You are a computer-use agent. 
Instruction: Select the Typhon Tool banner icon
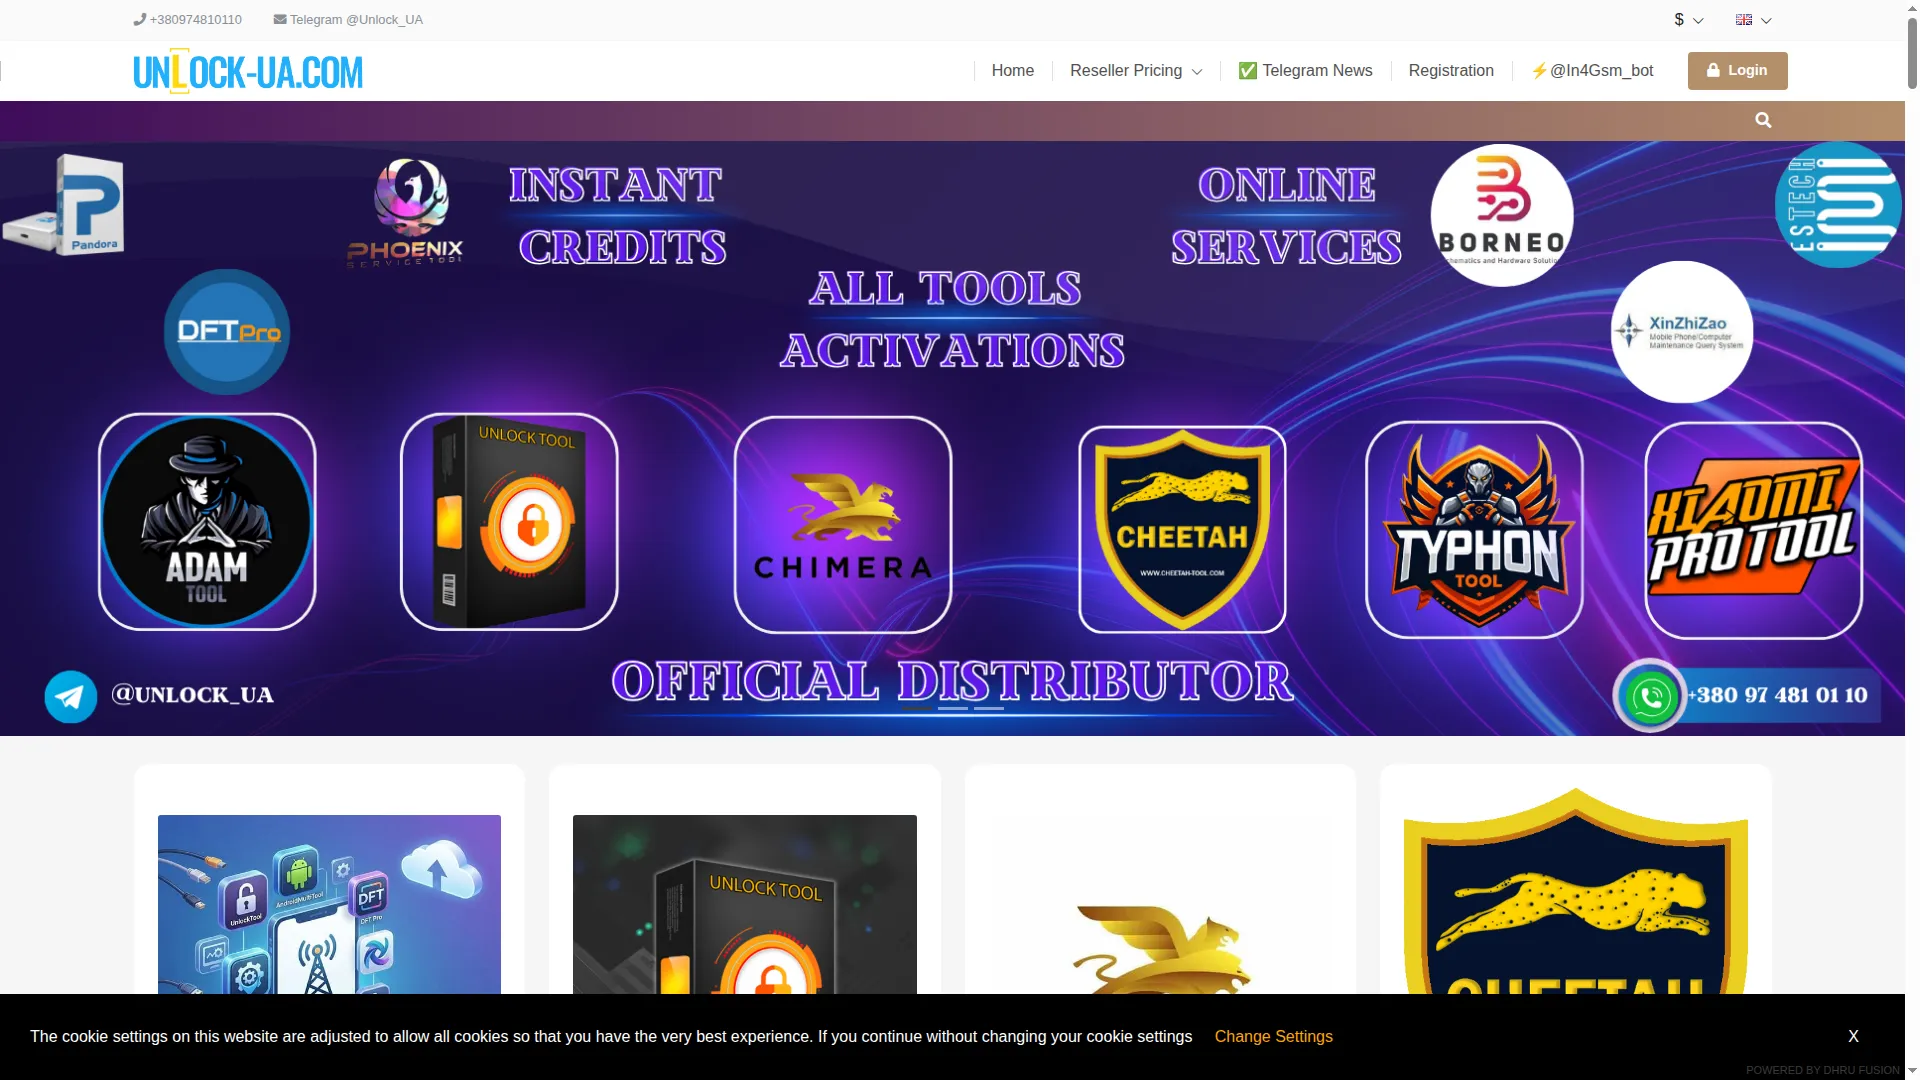click(1474, 530)
